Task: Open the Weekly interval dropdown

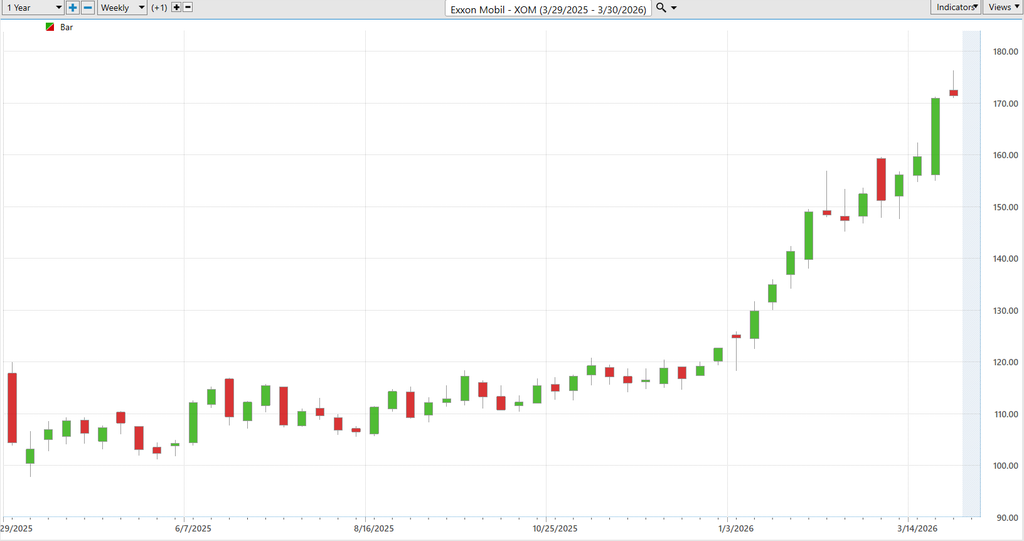Action: (x=122, y=7)
